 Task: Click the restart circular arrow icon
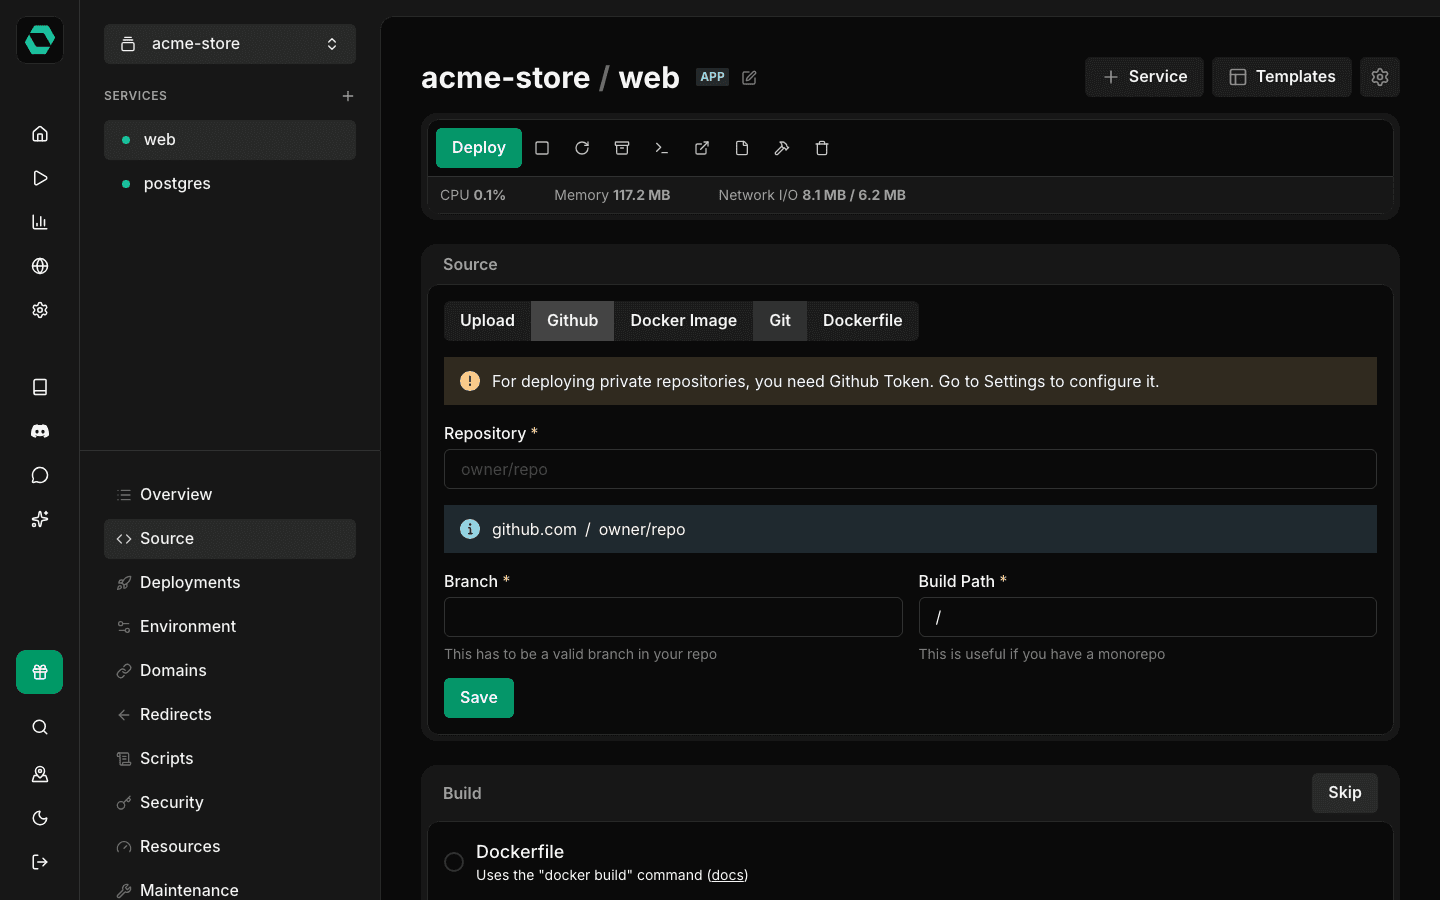pos(582,148)
